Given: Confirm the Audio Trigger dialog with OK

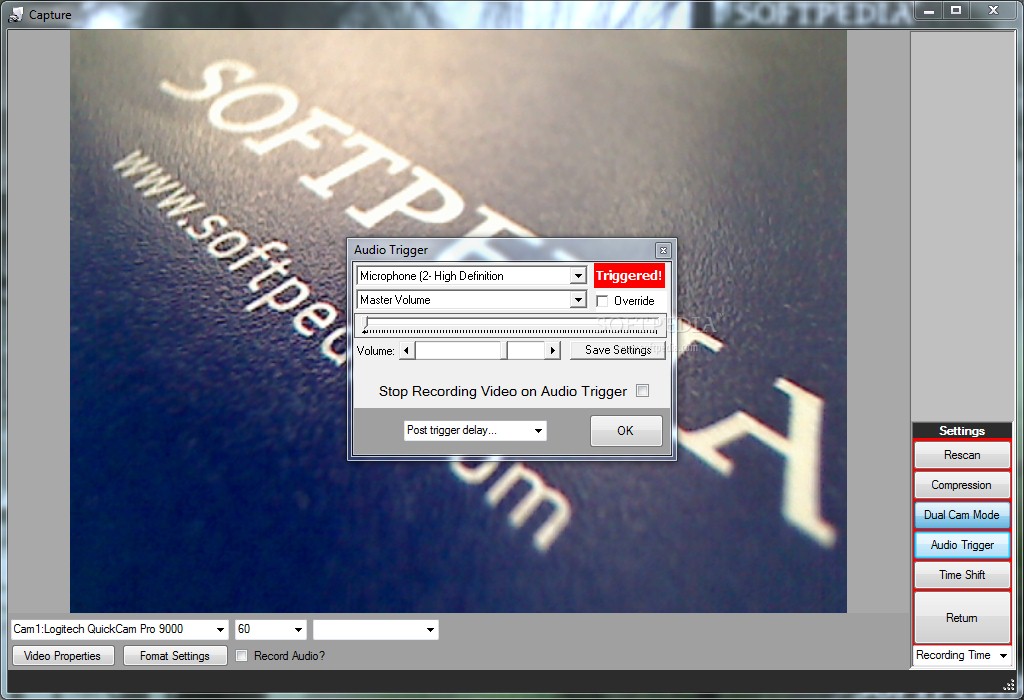Looking at the screenshot, I should pos(626,431).
